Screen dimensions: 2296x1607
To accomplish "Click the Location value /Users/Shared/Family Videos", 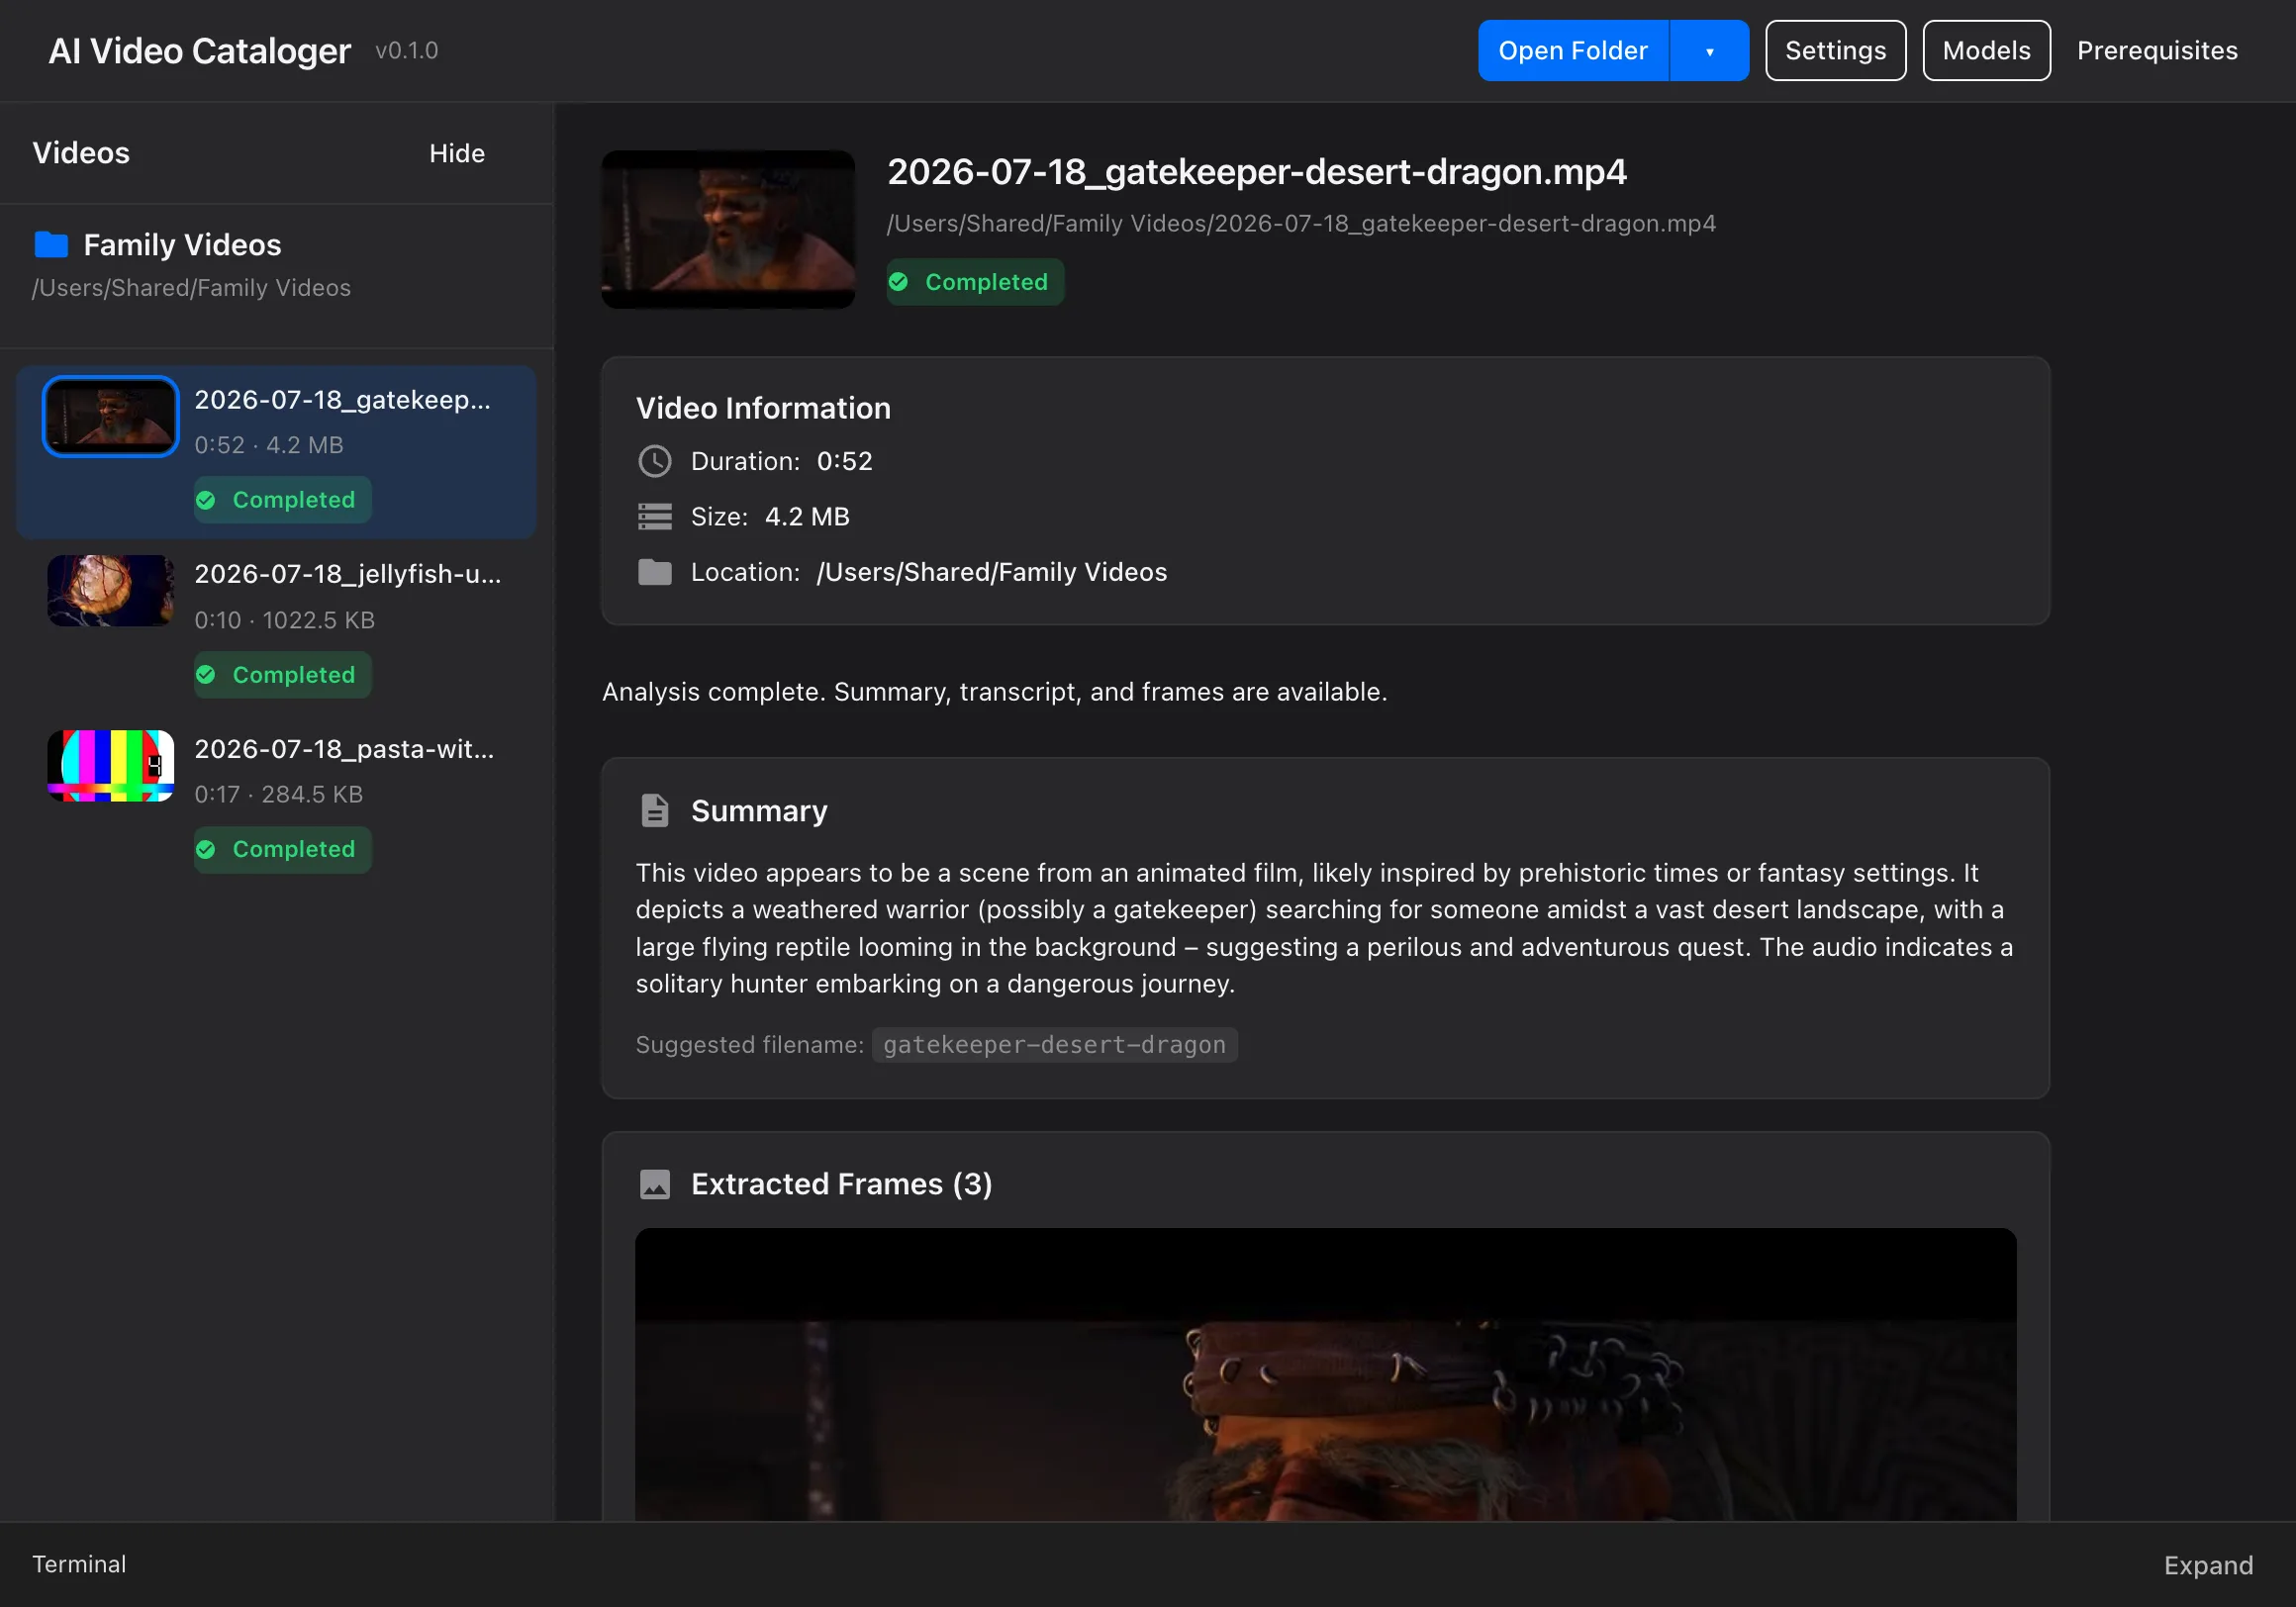I will (x=991, y=571).
